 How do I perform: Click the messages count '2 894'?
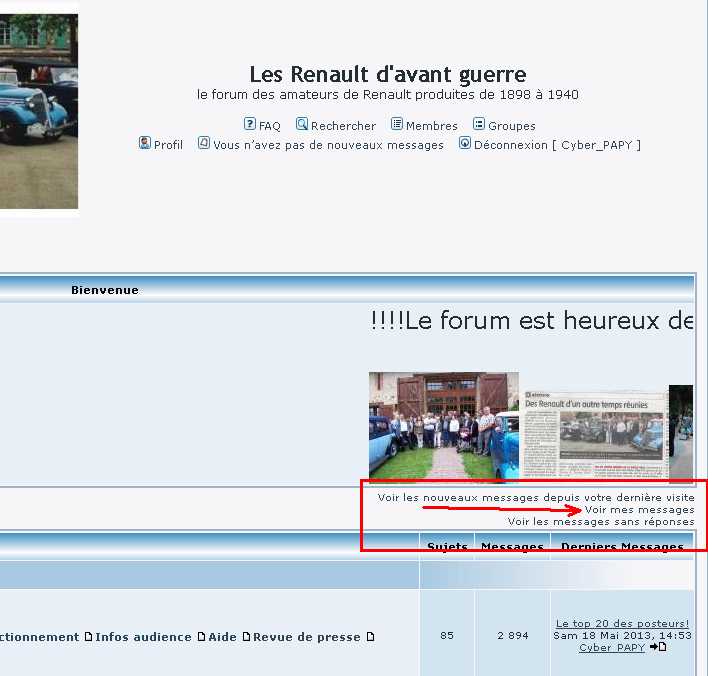pos(512,635)
